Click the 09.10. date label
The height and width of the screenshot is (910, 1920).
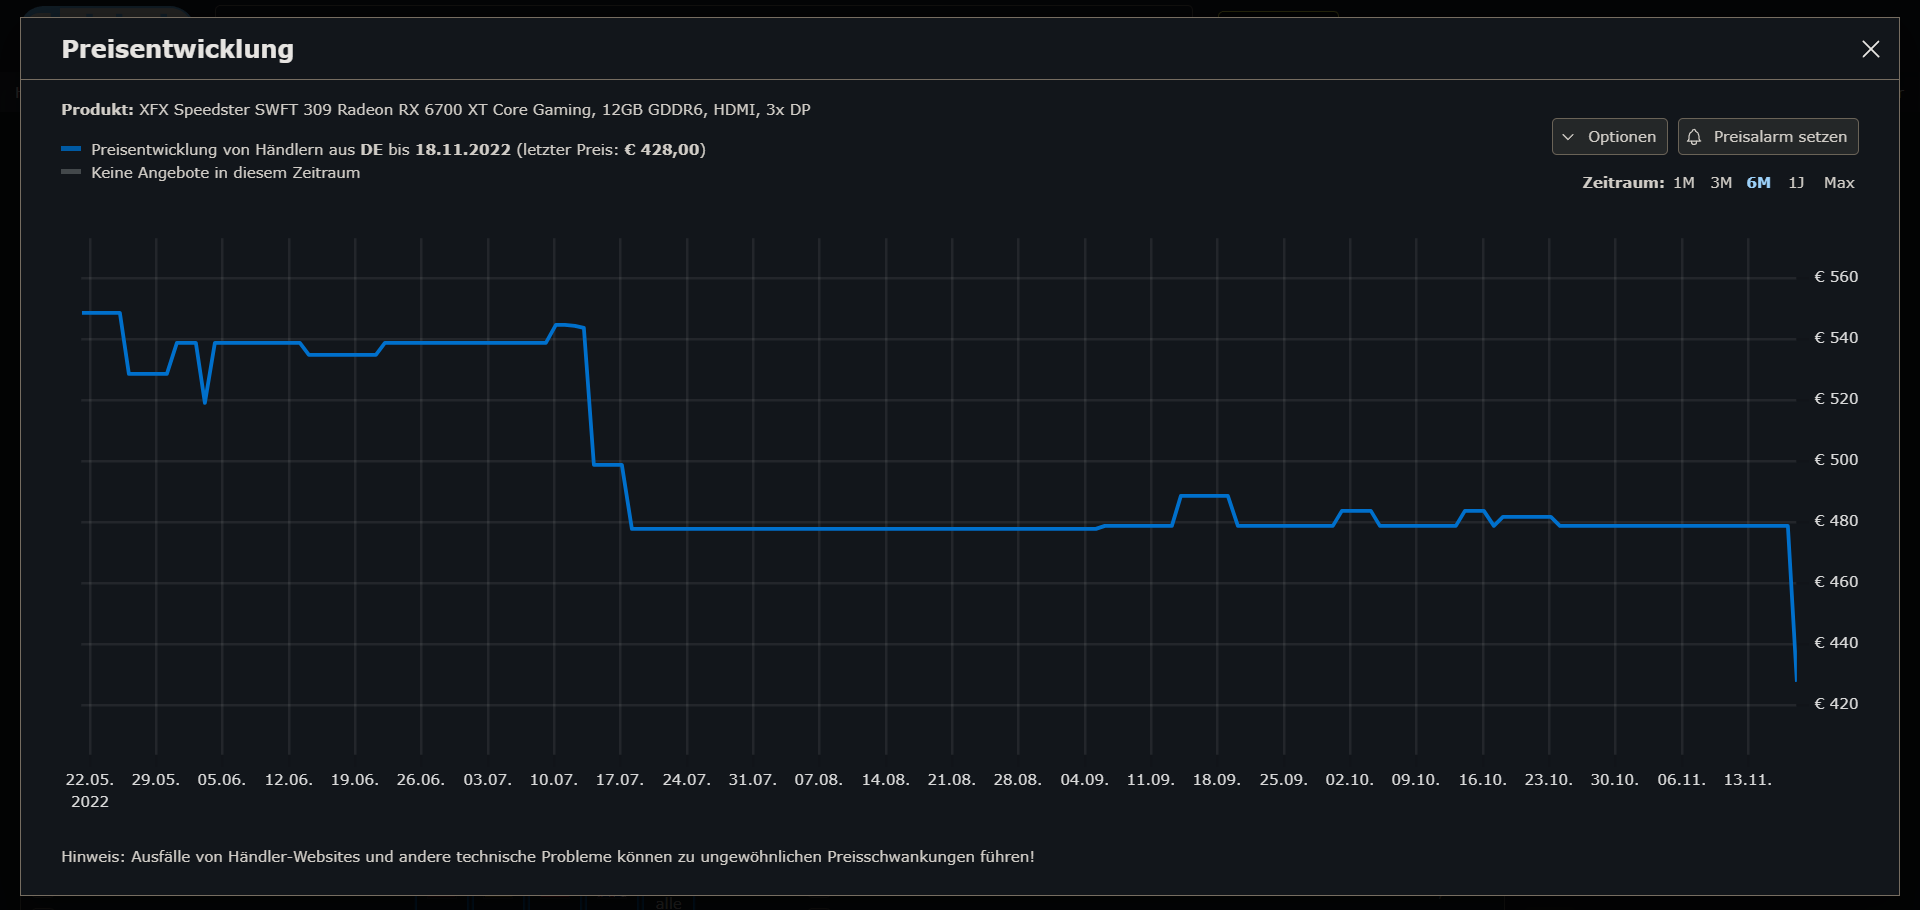click(x=1416, y=780)
